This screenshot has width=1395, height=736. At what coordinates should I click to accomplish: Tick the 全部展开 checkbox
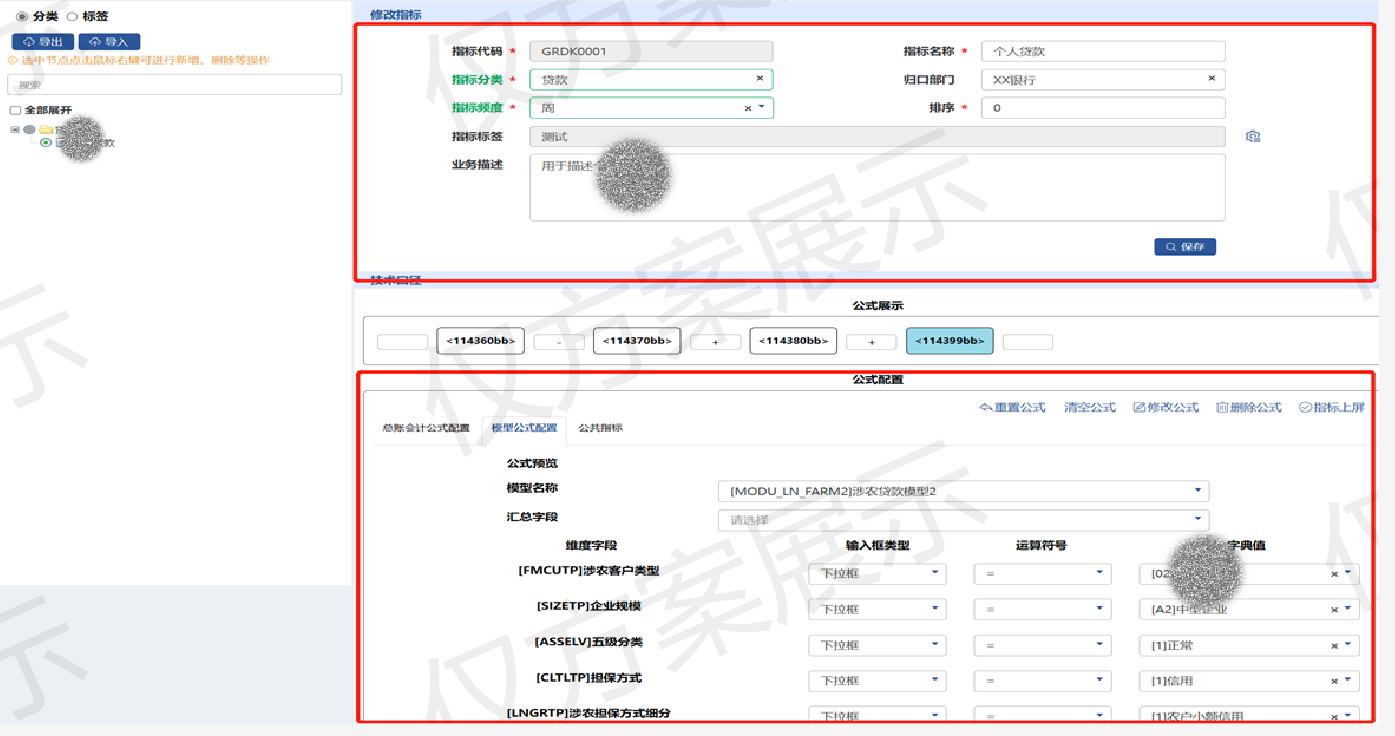15,110
